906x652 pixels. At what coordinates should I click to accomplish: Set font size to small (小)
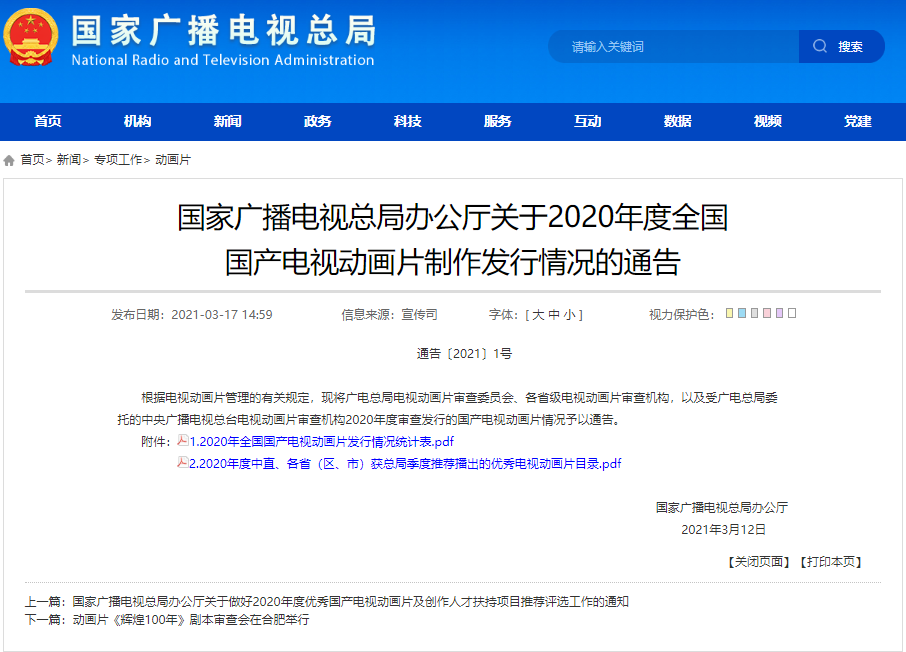click(568, 315)
